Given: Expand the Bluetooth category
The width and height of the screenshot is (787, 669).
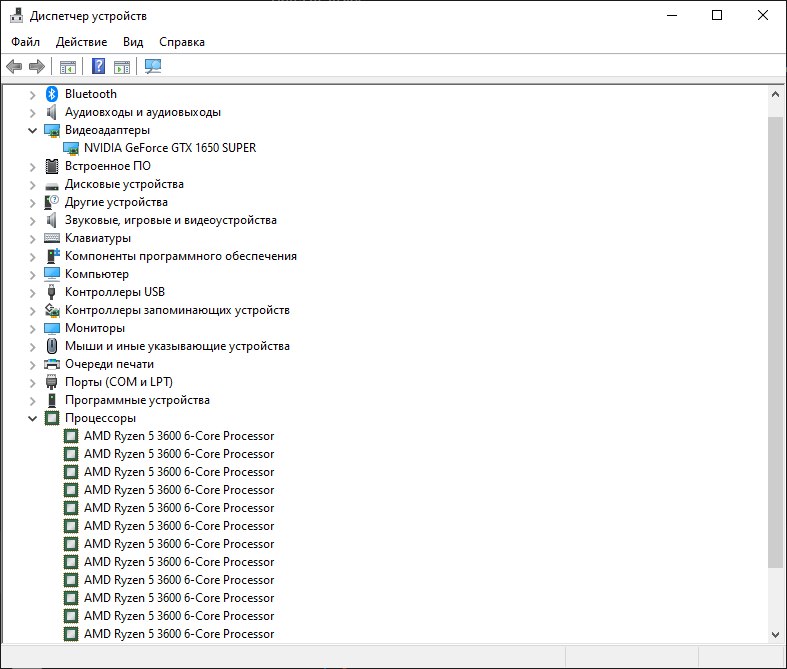Looking at the screenshot, I should [33, 95].
